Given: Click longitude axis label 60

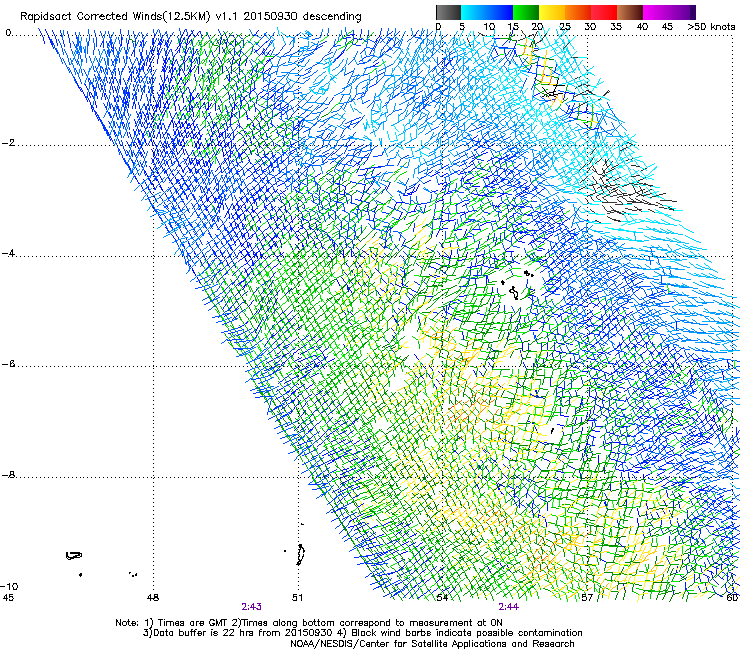Looking at the screenshot, I should tap(732, 598).
